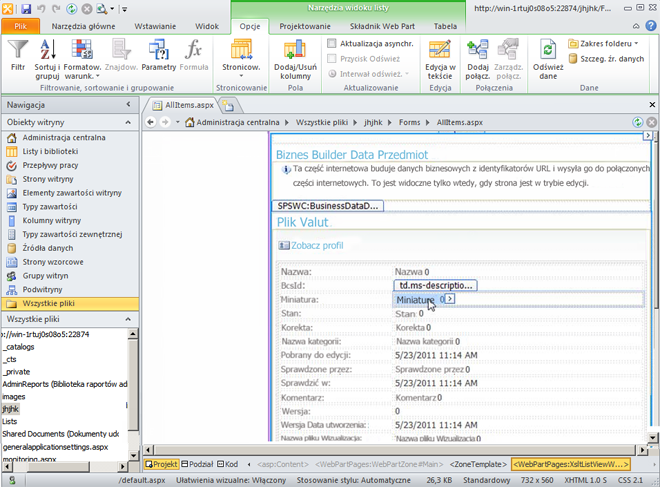Open Listy i biblioteki
The image size is (660, 487).
[50, 151]
